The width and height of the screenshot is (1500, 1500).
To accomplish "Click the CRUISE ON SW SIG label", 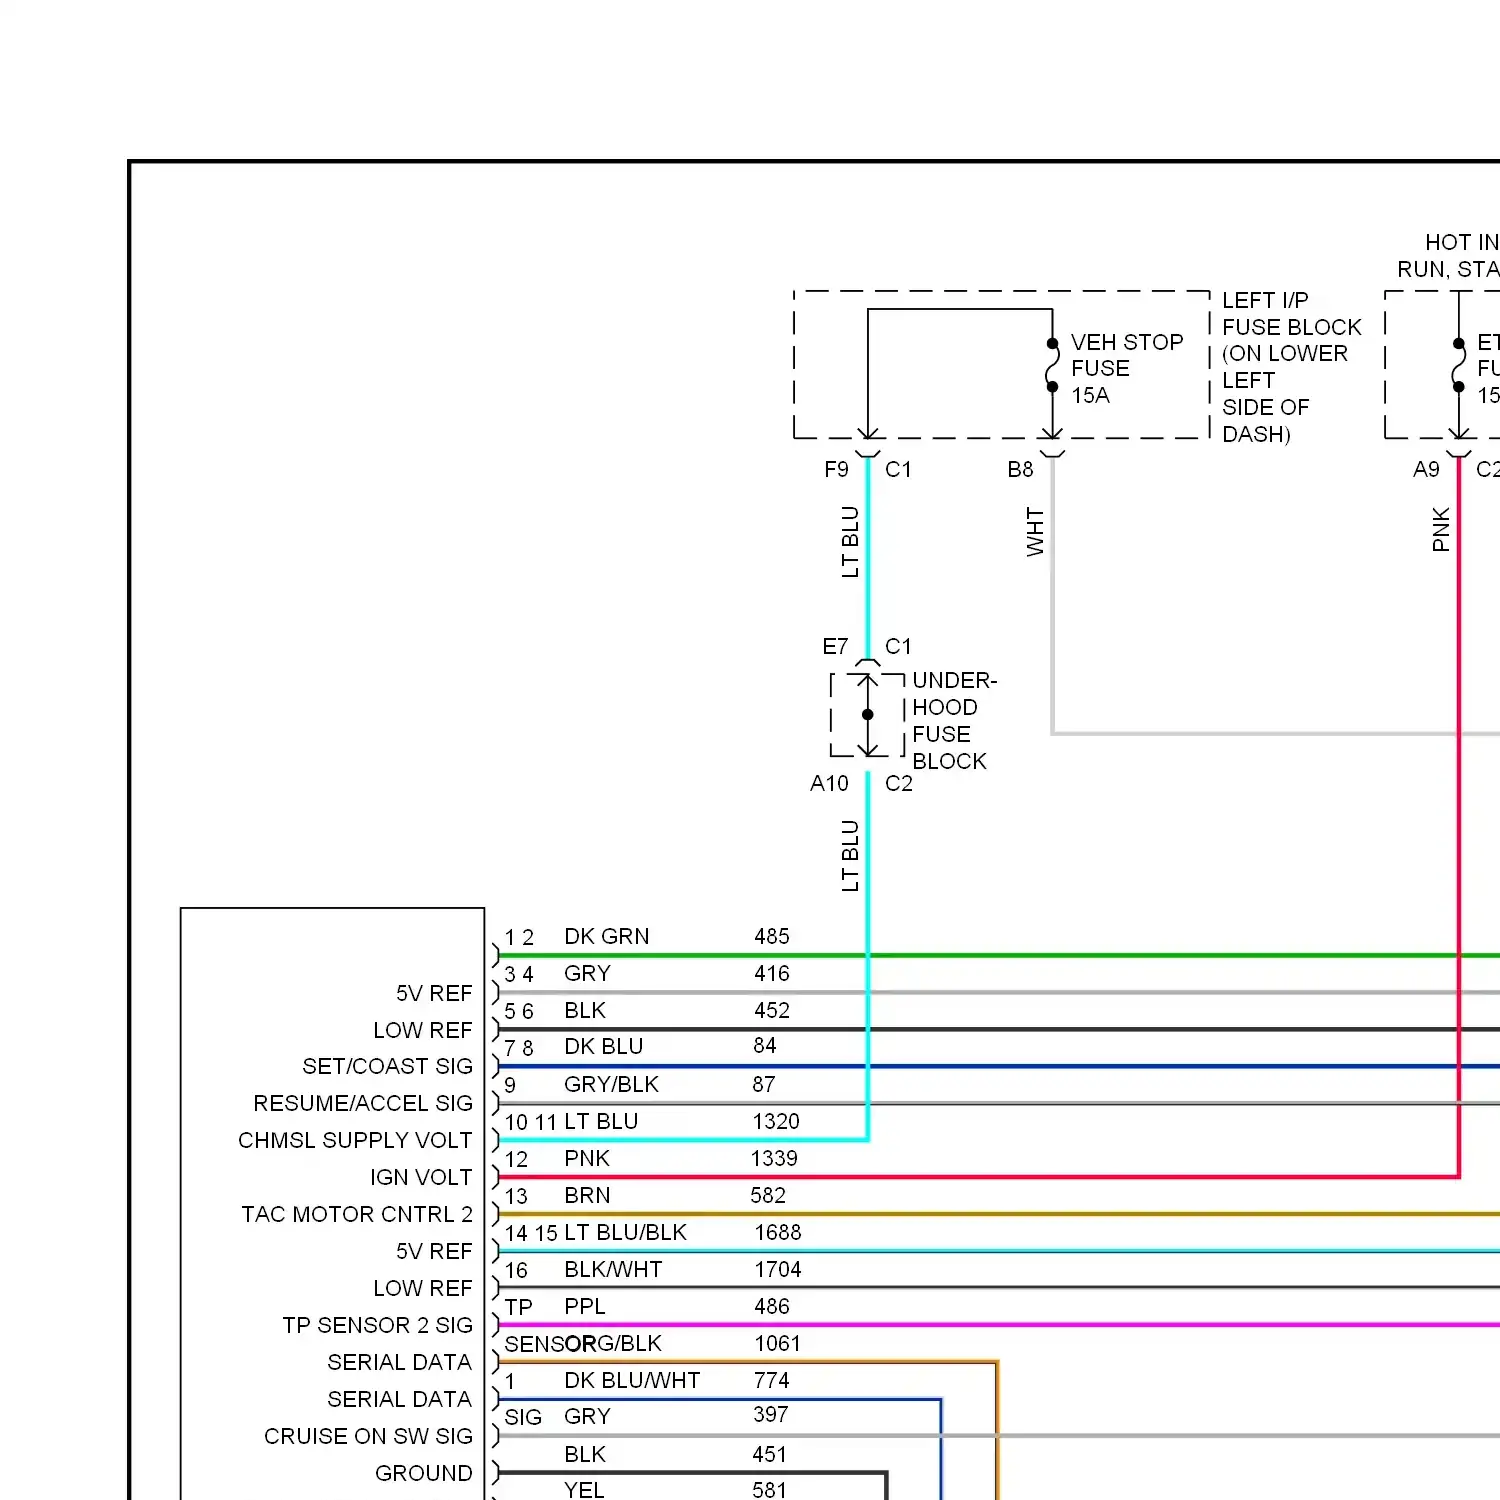I will pos(368,1436).
